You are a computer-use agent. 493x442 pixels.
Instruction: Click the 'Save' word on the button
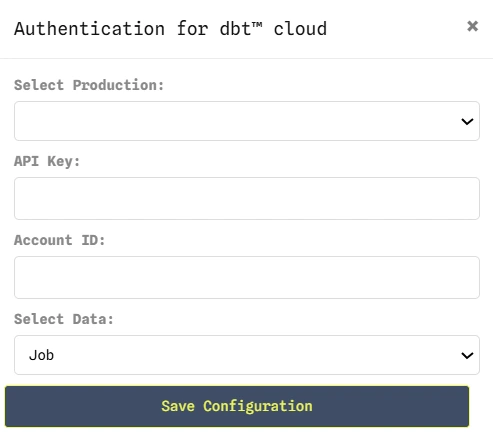178,406
